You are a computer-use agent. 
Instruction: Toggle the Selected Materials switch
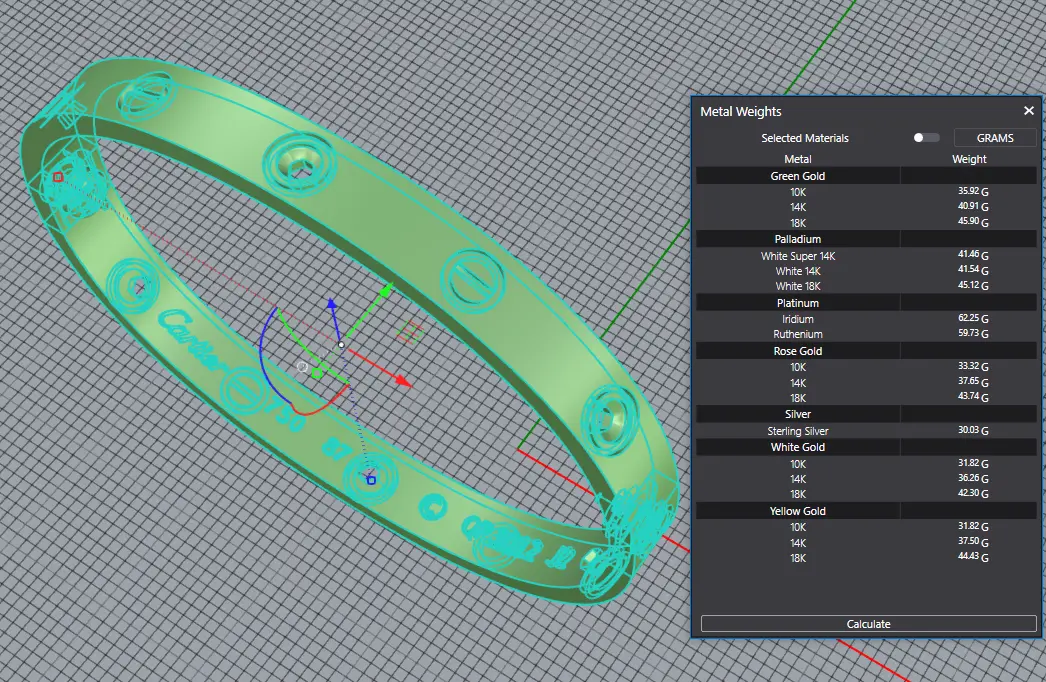coord(926,138)
